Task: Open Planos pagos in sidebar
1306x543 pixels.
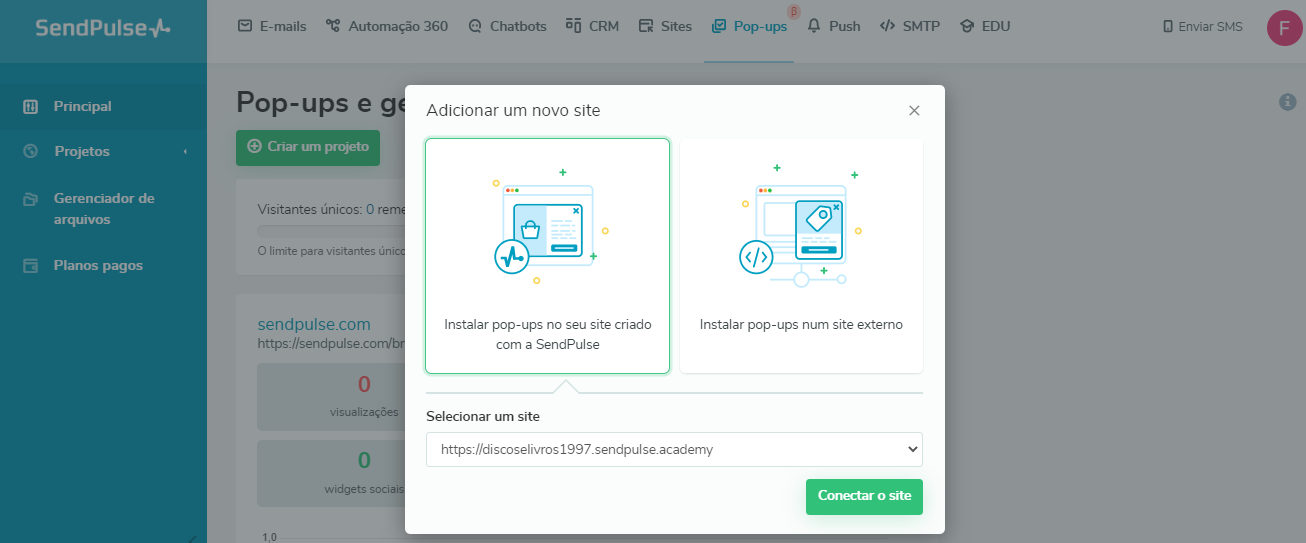Action: point(98,266)
